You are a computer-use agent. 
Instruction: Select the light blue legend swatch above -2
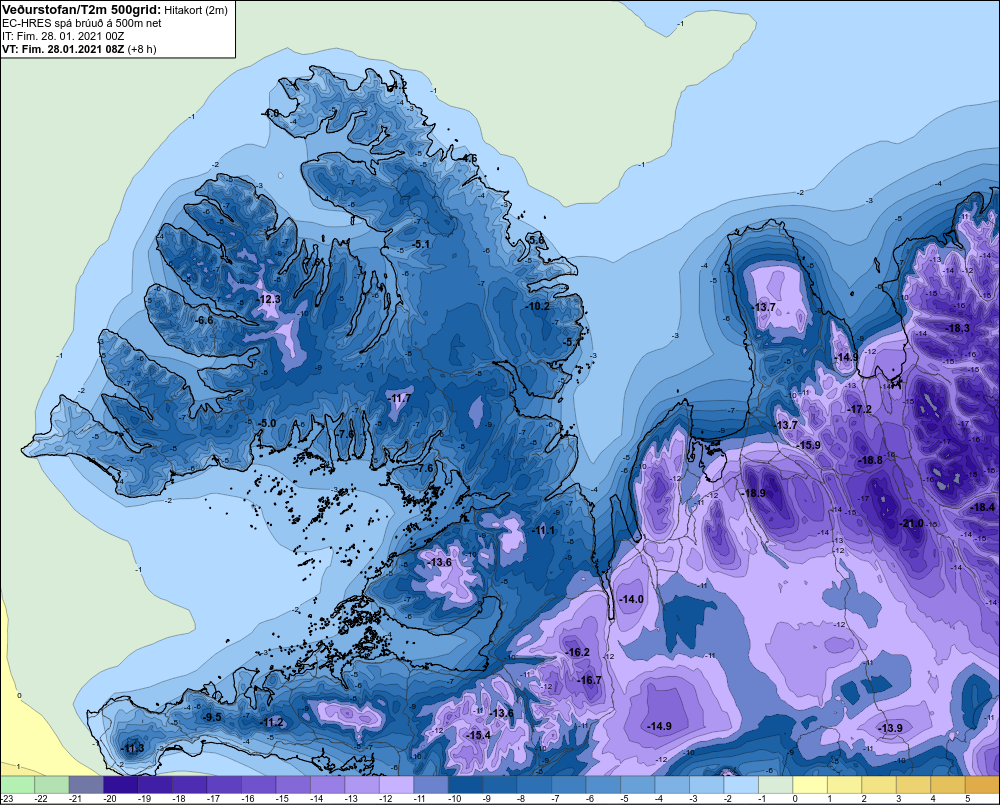[741, 784]
